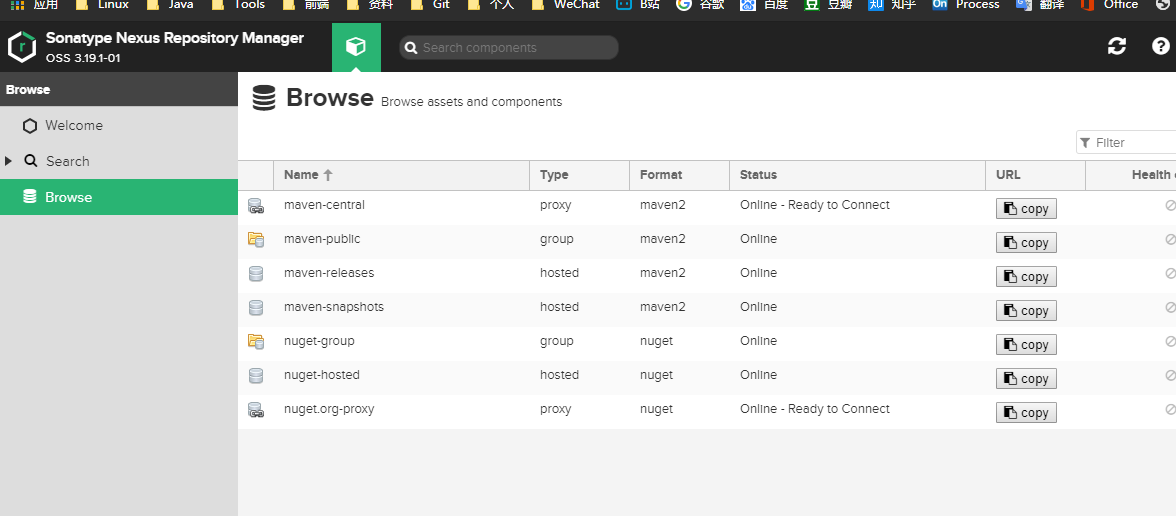Click the magnifier icon in search box

point(411,48)
